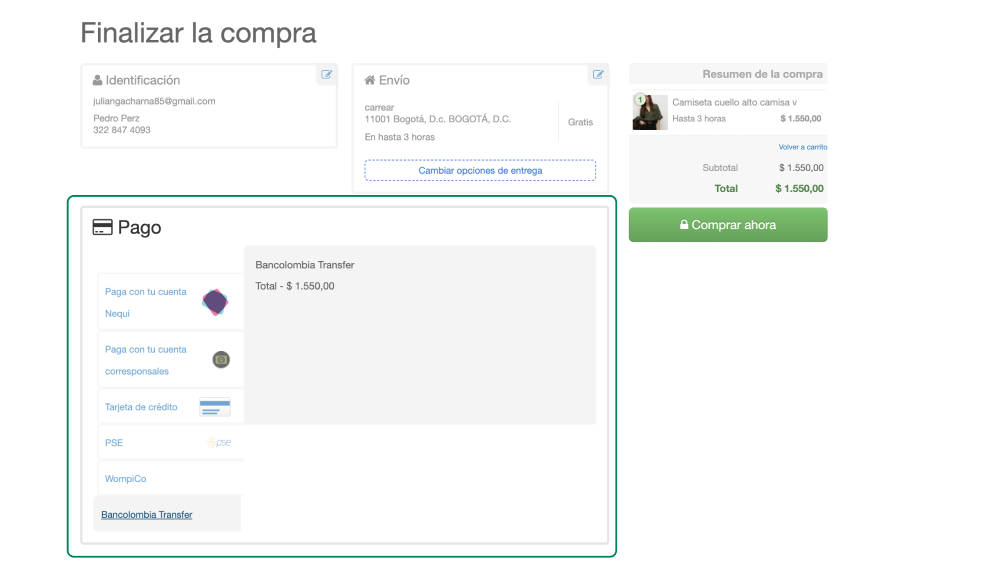Select Bancolombia Transfer payment option
This screenshot has height=580, width=1005.
[147, 515]
